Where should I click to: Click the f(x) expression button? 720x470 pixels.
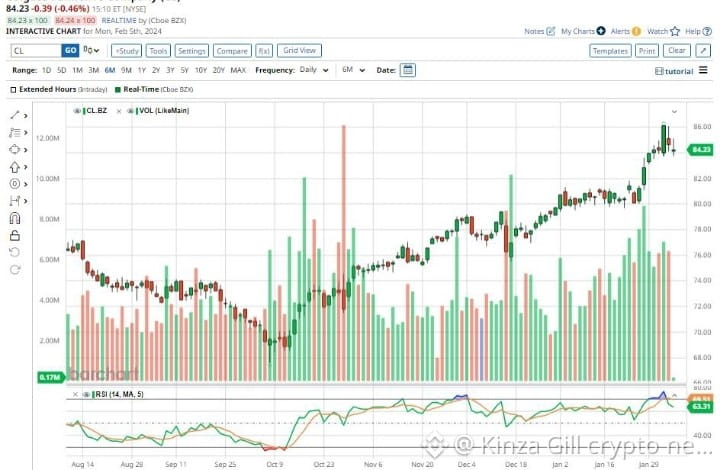264,50
